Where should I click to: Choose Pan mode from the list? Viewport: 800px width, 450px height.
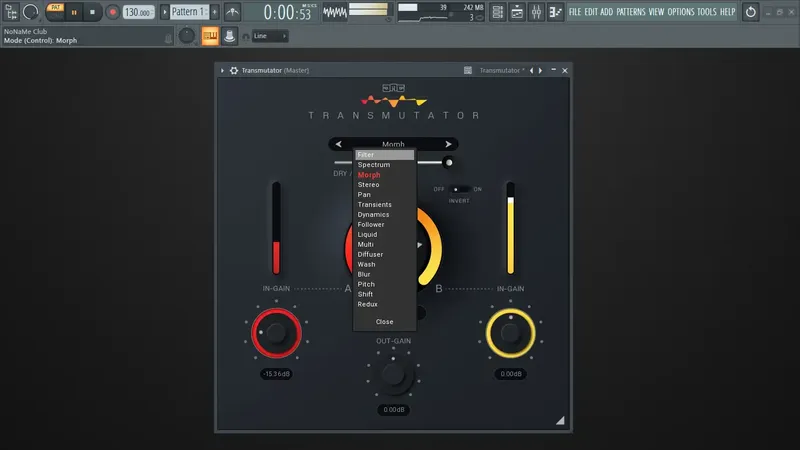385,194
